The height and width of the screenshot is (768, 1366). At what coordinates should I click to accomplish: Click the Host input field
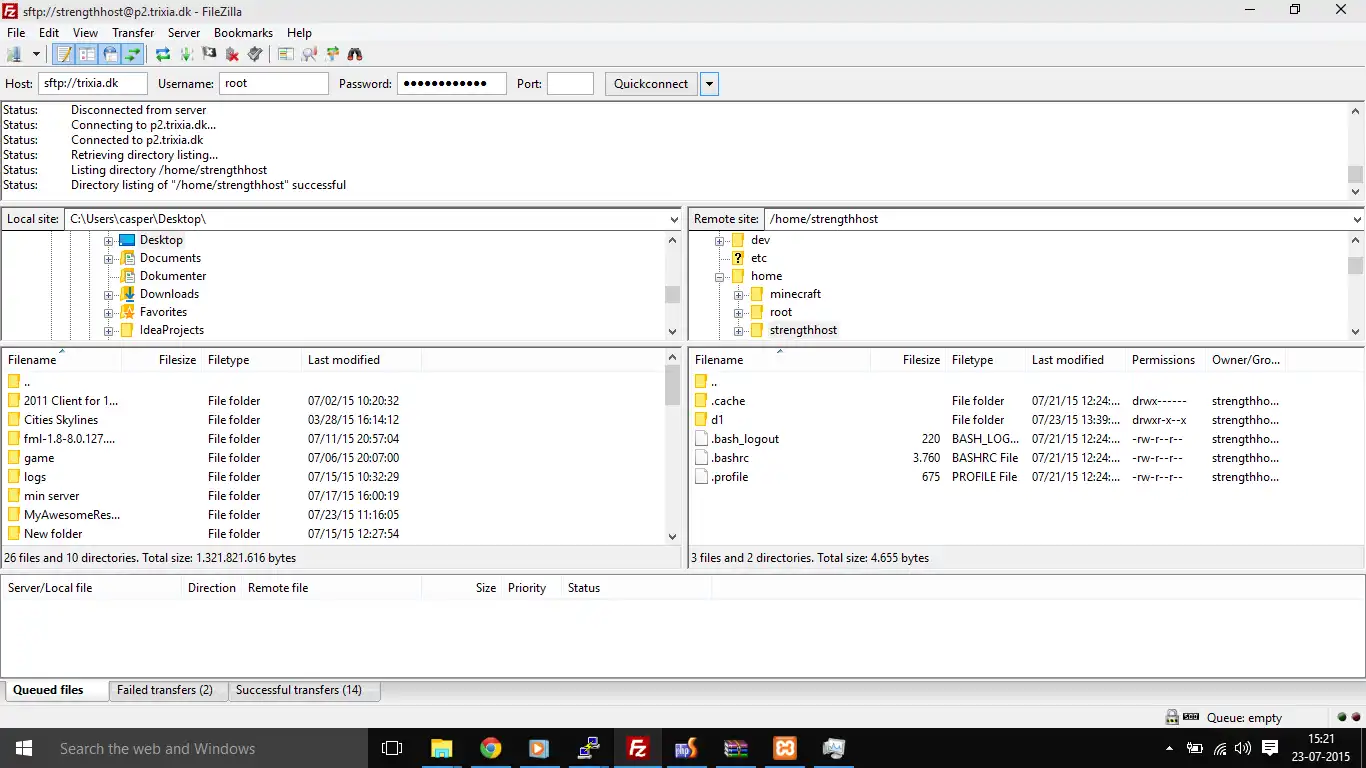click(93, 84)
